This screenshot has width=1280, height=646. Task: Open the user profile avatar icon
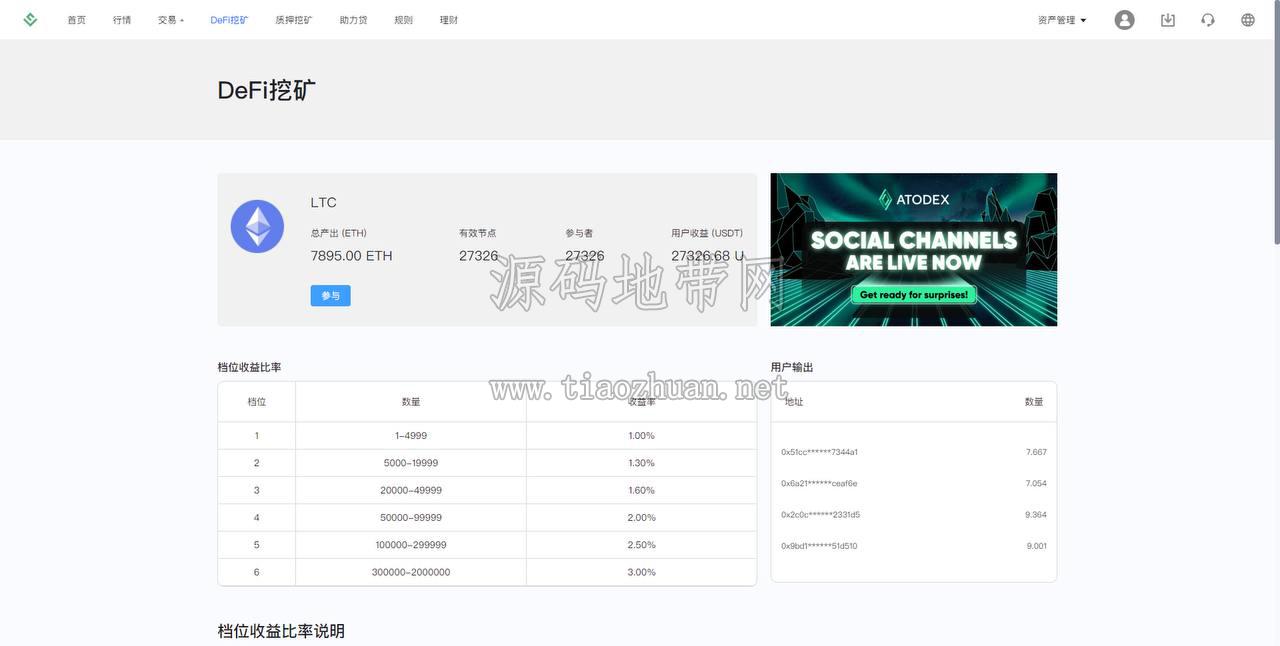pyautogui.click(x=1125, y=20)
